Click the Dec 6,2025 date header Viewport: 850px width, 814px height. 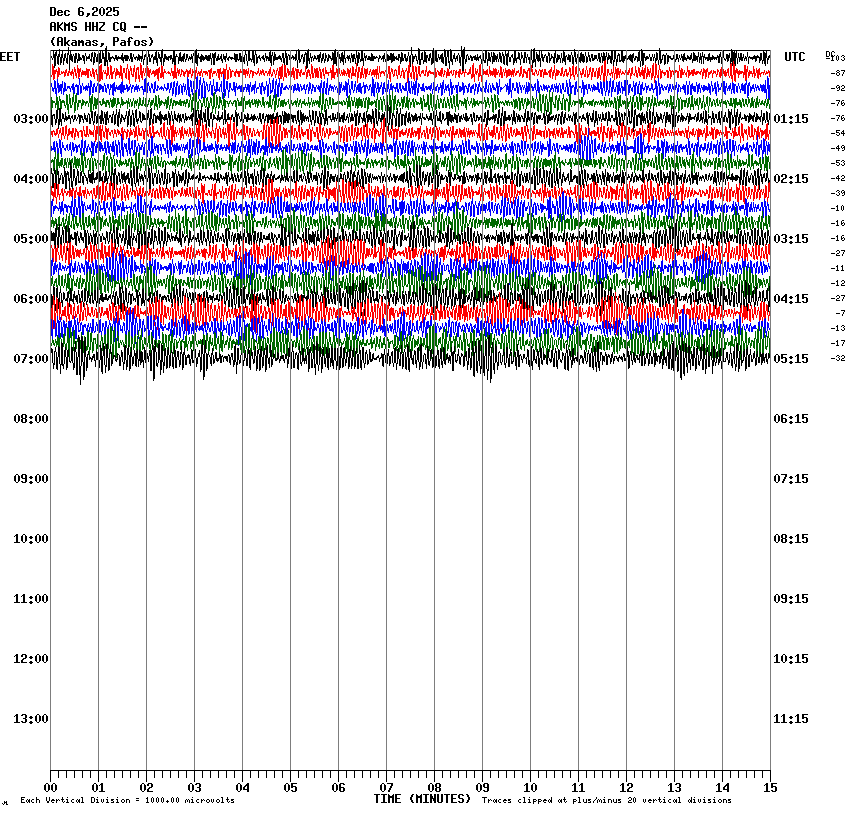pos(84,12)
